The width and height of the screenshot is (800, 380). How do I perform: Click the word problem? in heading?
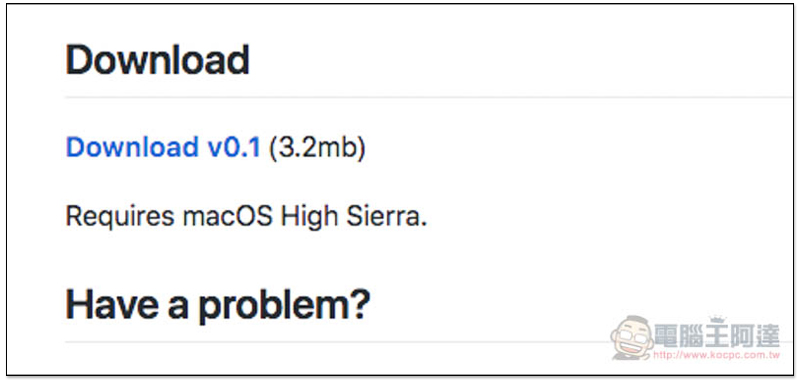point(284,307)
